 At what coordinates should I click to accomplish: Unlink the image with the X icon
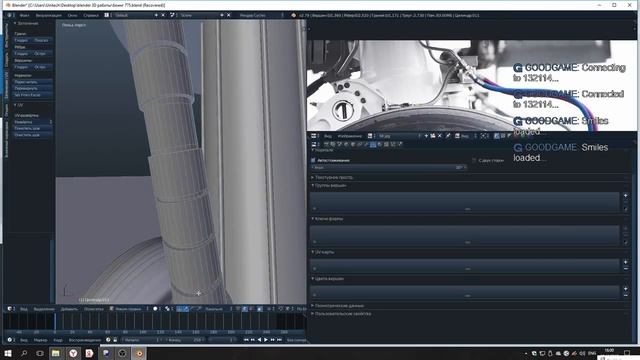click(x=440, y=136)
